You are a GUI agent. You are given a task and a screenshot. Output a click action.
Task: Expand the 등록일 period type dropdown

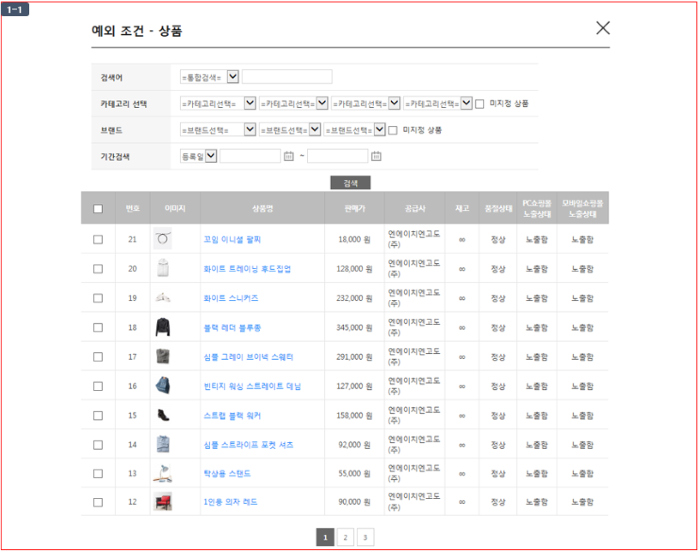click(211, 156)
